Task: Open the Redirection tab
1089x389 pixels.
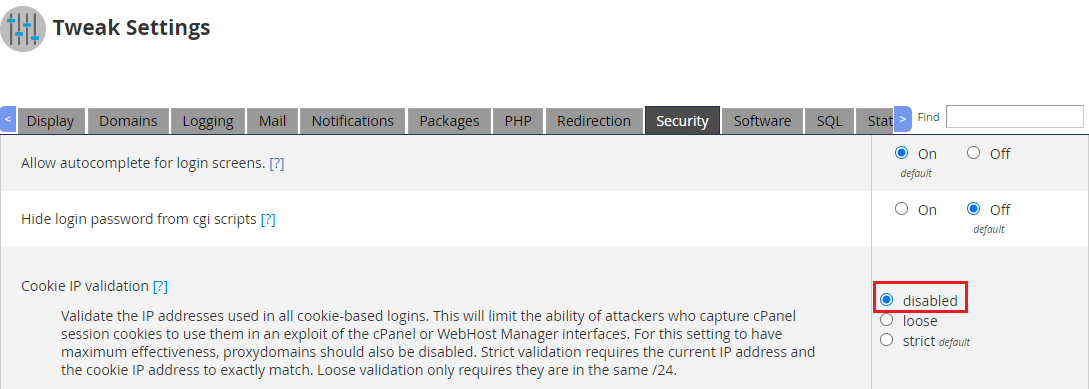Action: click(594, 121)
